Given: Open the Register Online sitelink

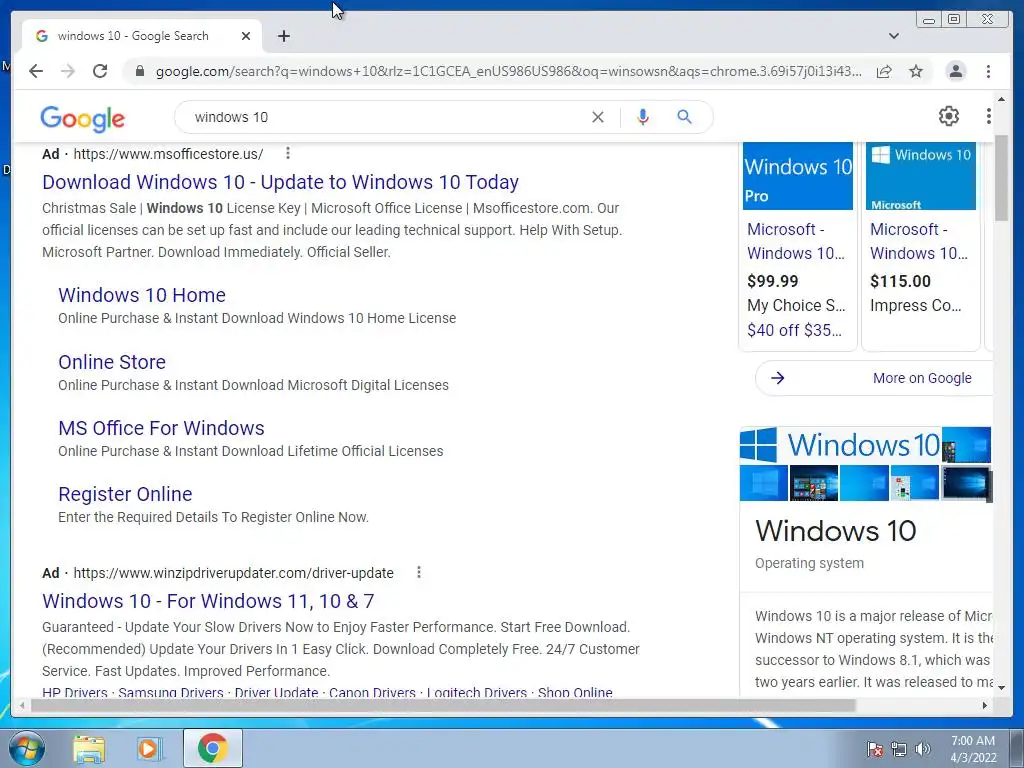Looking at the screenshot, I should [125, 494].
